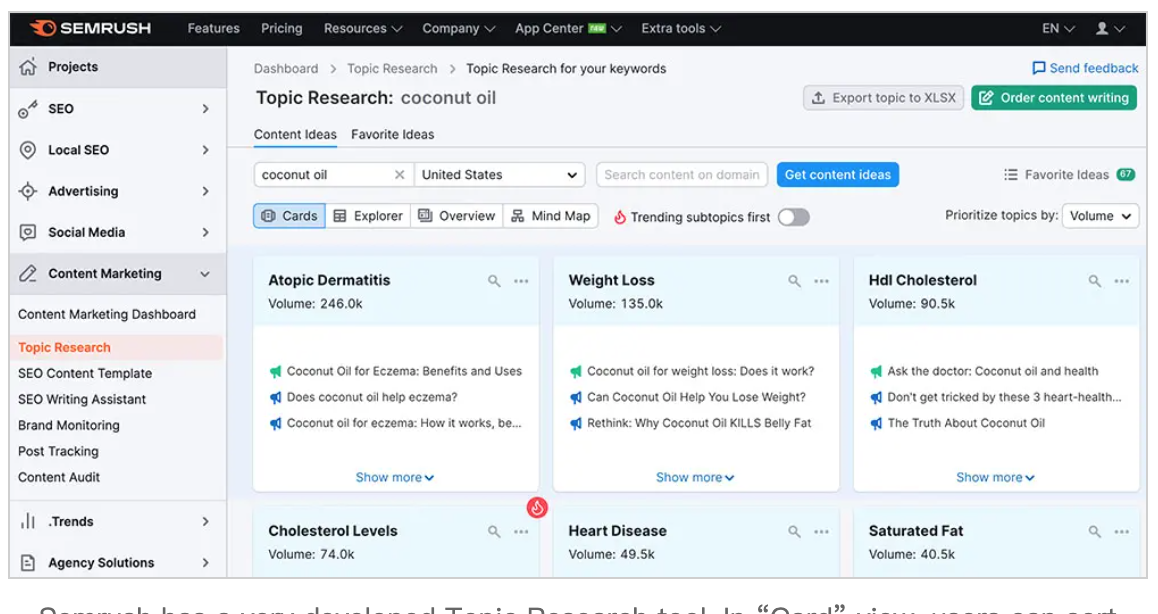This screenshot has width=1158, height=614.
Task: Click the SEO key icon in sidebar
Action: 27,109
